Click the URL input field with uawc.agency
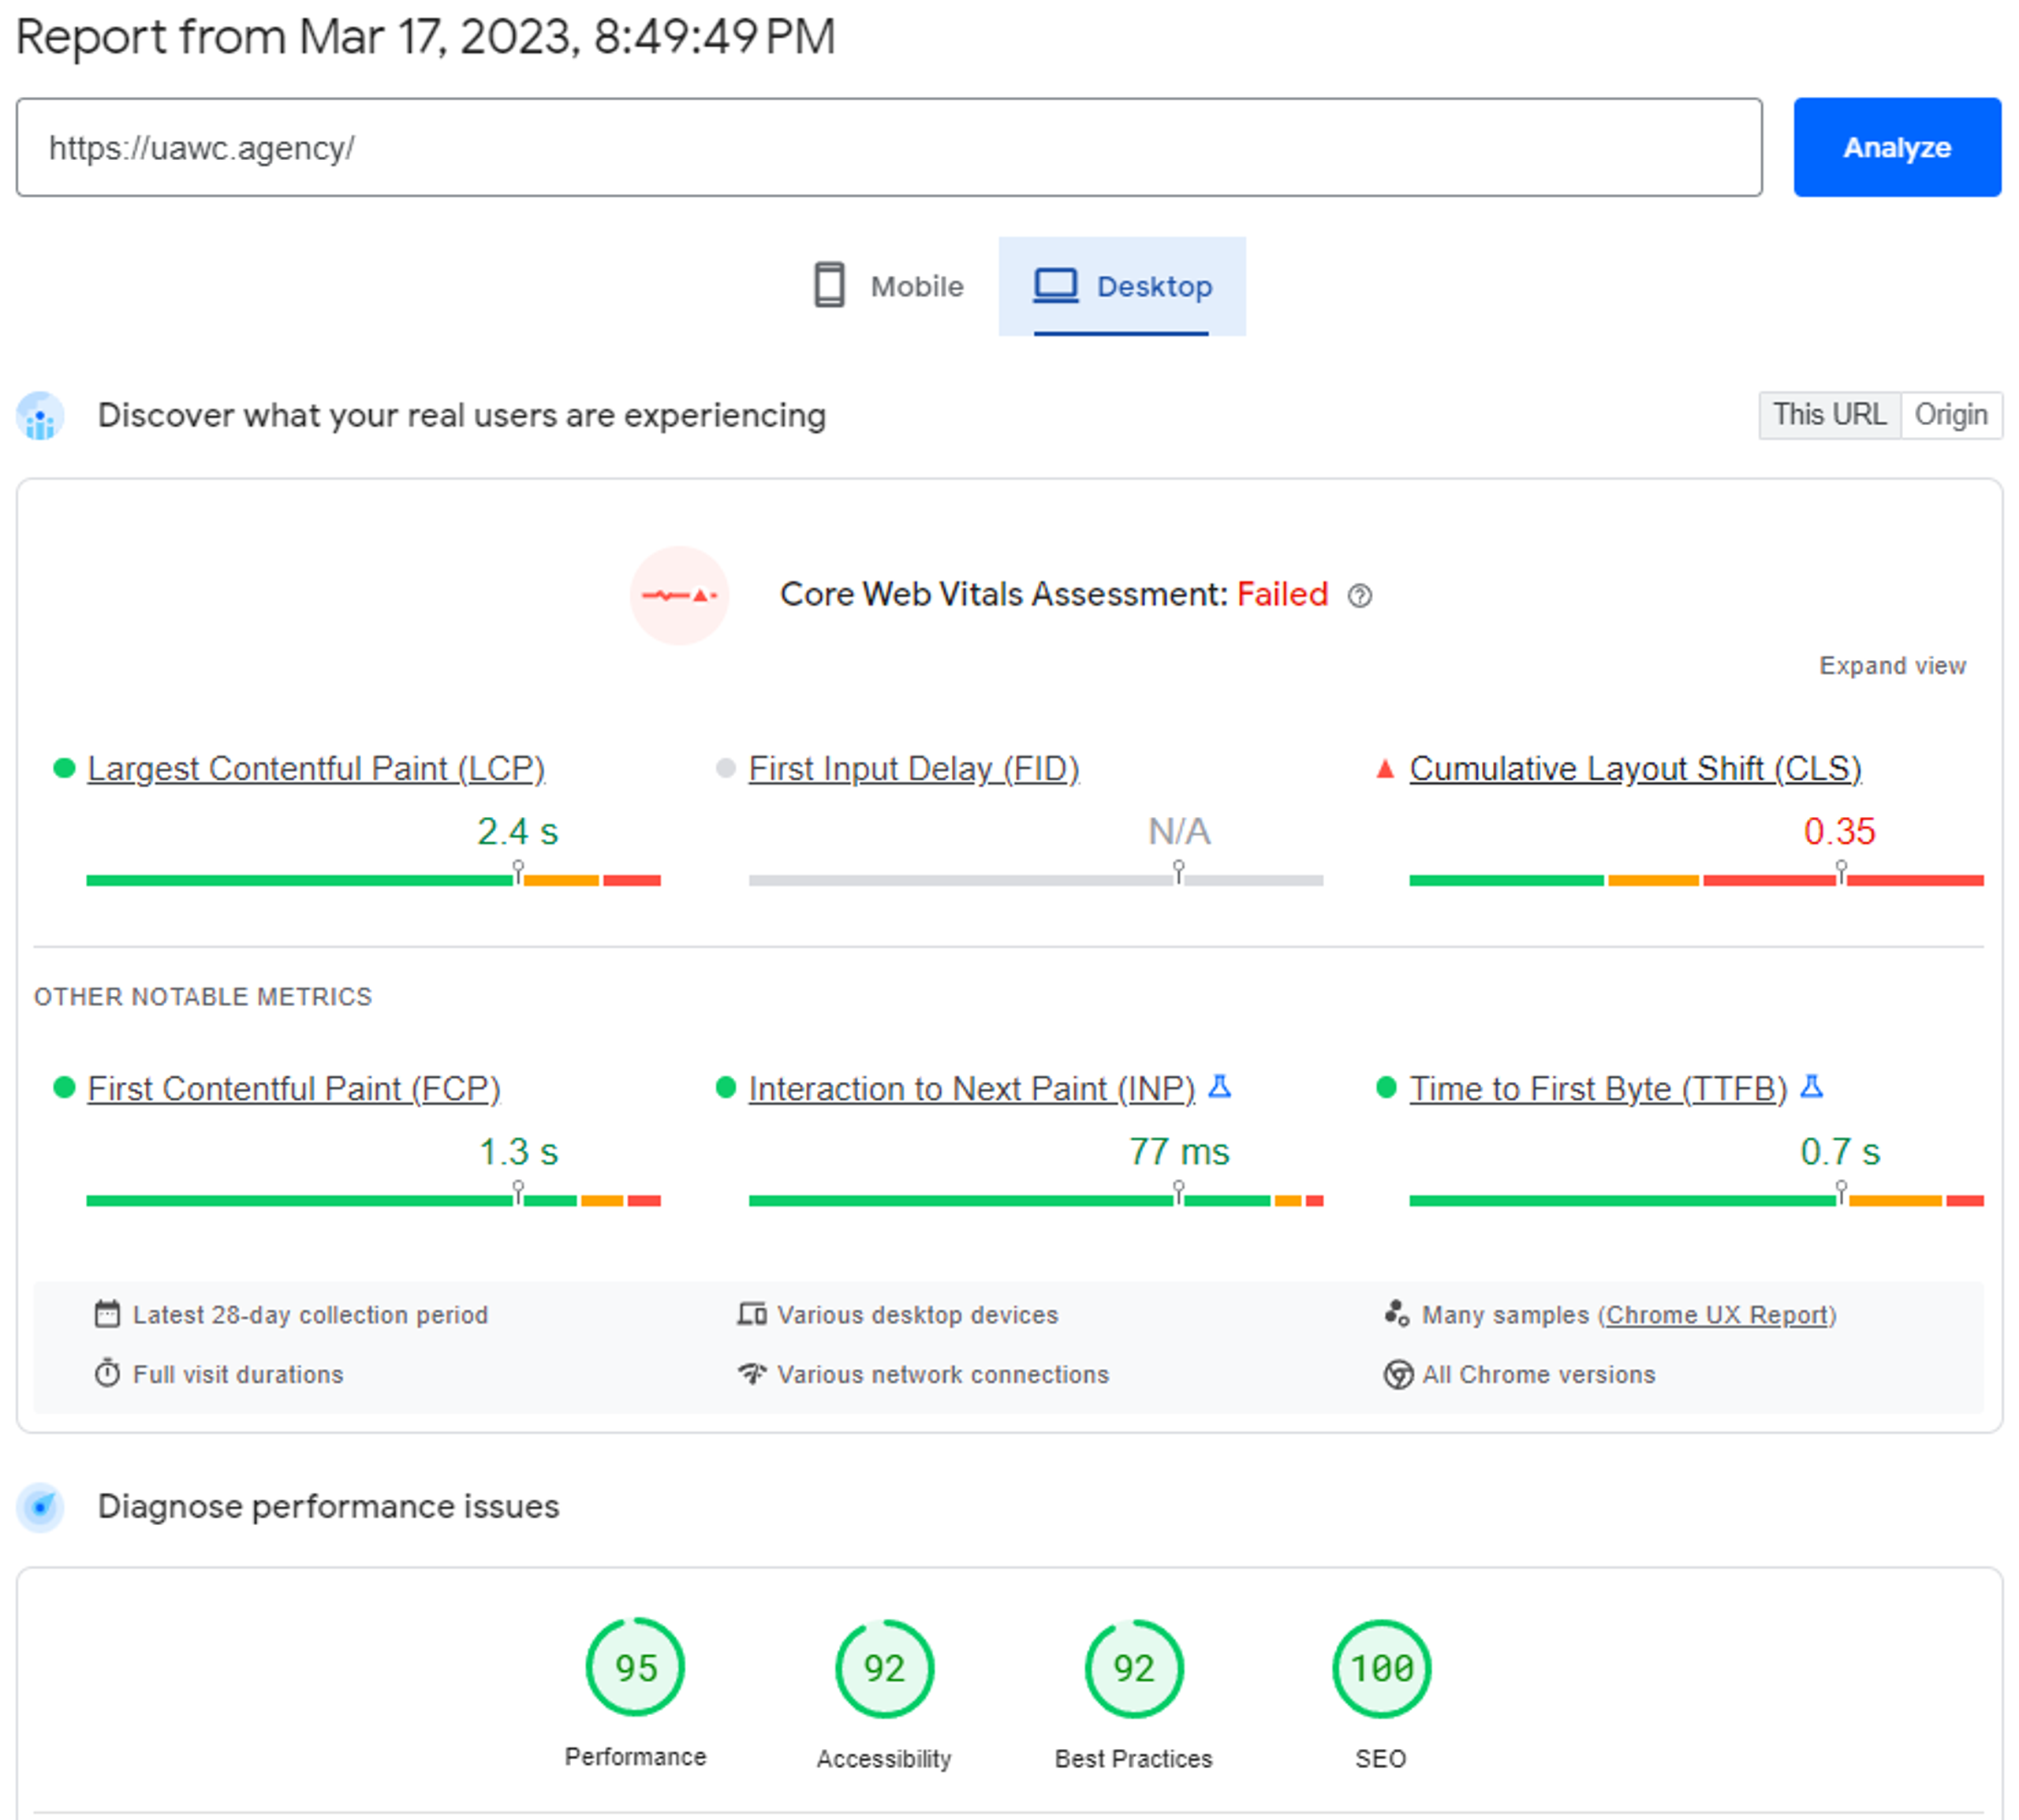2019x1820 pixels. point(888,148)
